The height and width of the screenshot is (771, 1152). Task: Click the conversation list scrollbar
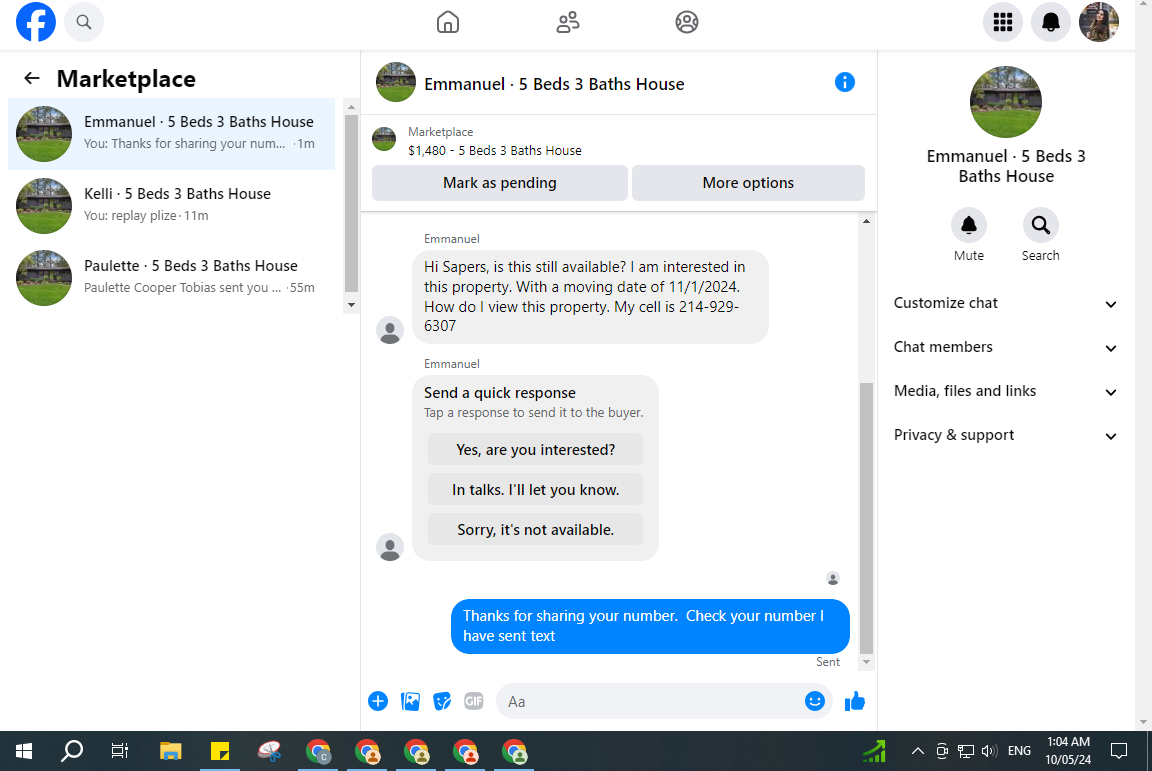(x=351, y=202)
